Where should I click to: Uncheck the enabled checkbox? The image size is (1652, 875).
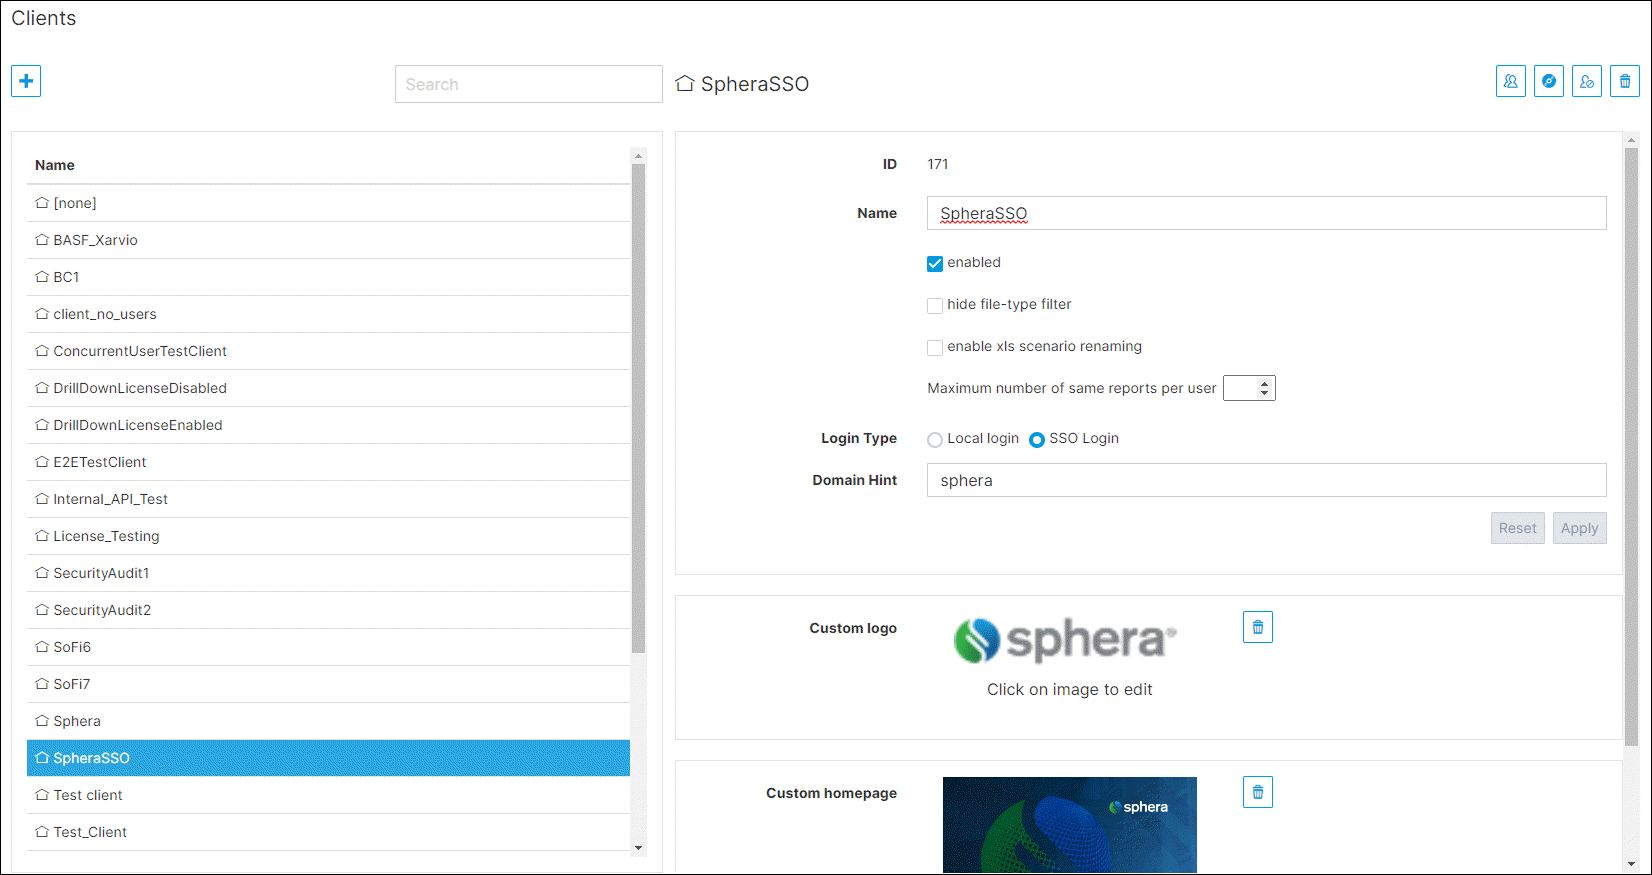[935, 264]
